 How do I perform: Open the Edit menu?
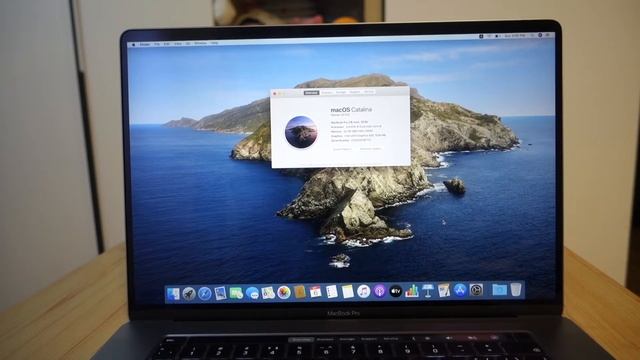coord(167,44)
